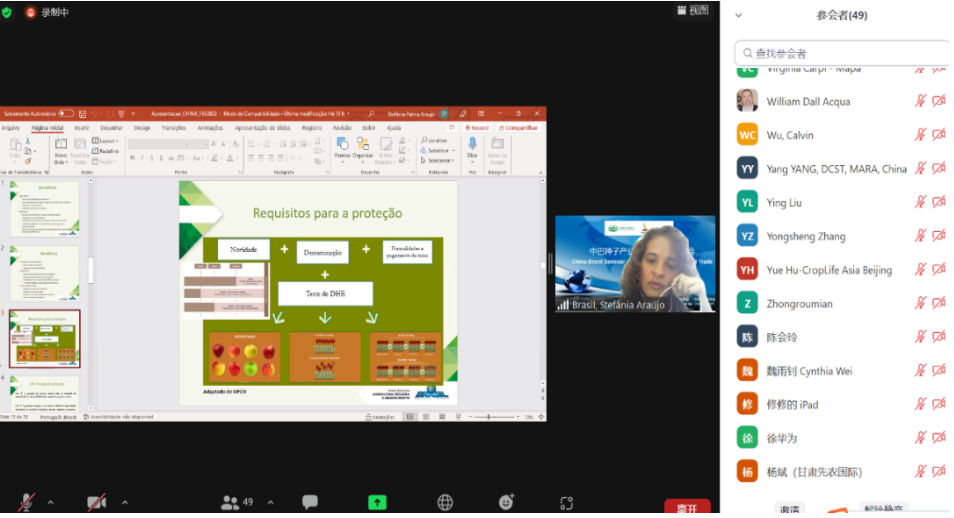
Task: Open the interpretation globe icon
Action: [445, 502]
